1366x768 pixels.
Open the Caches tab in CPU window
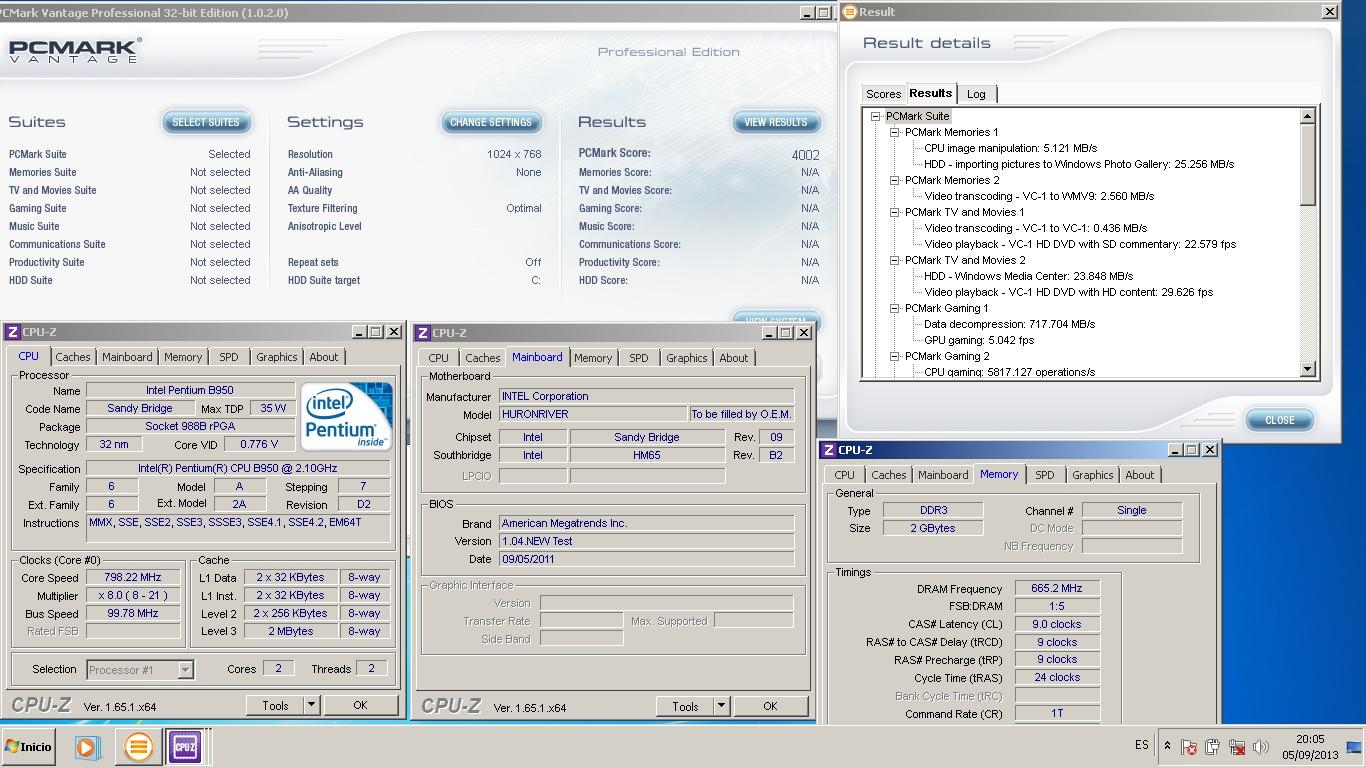[x=73, y=357]
